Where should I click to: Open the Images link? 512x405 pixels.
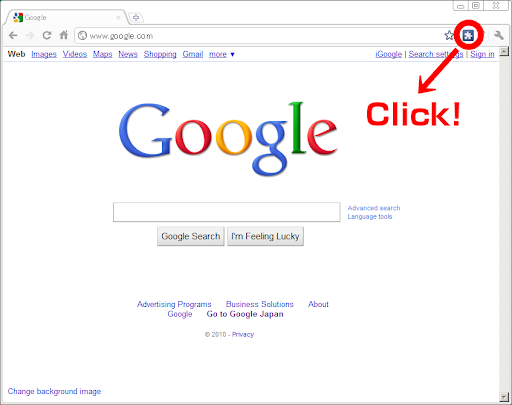click(x=44, y=54)
